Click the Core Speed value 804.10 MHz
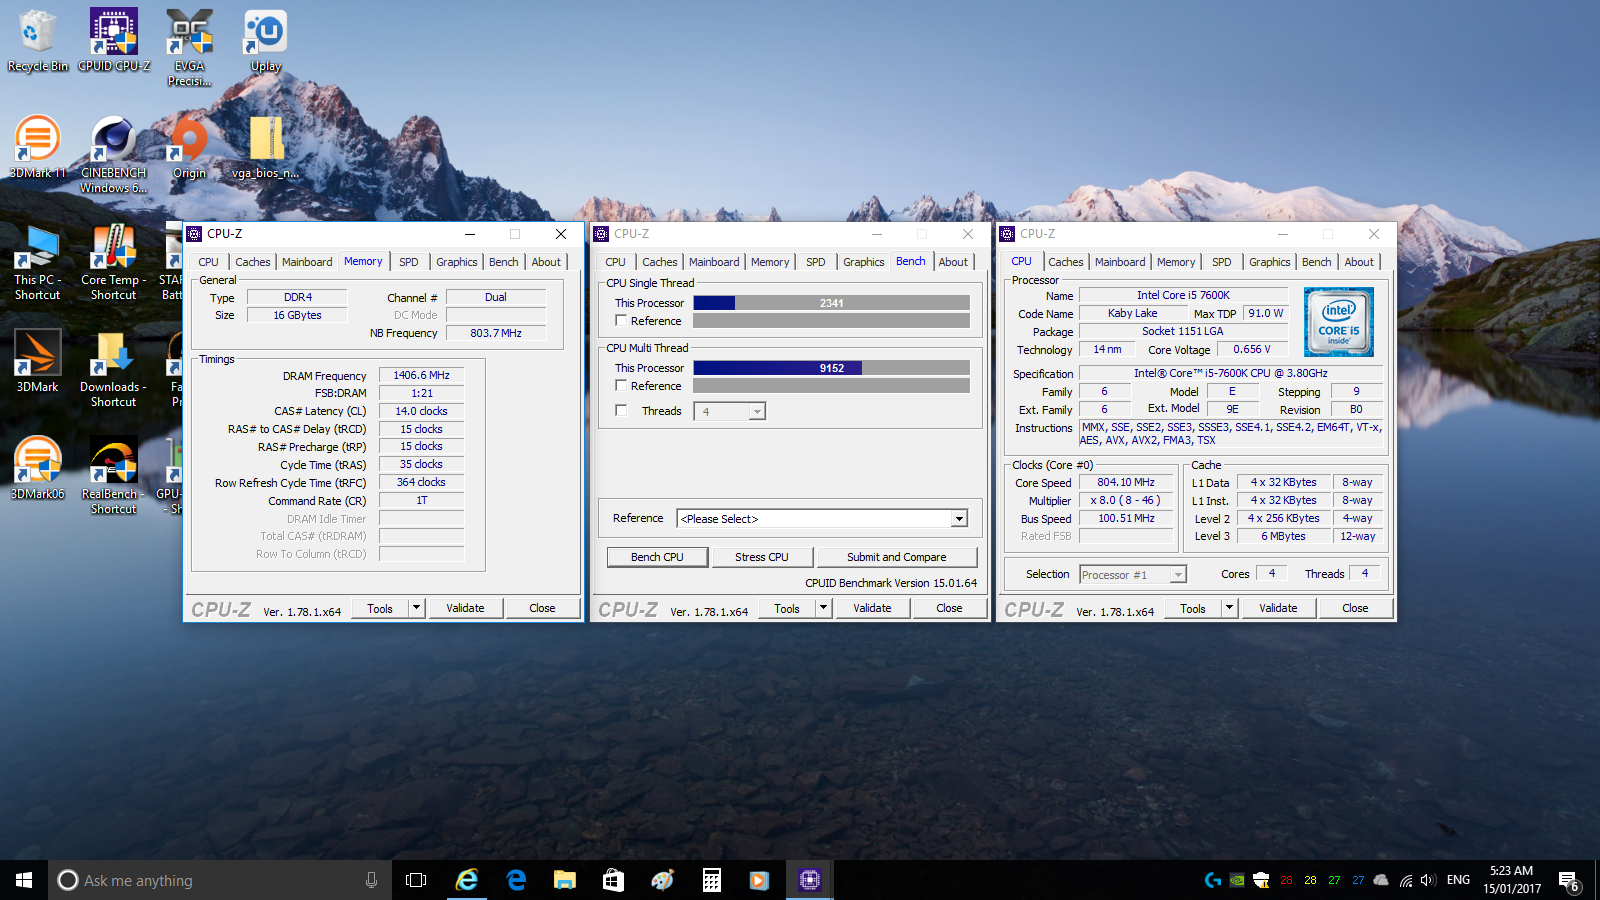Image resolution: width=1600 pixels, height=900 pixels. point(1126,482)
